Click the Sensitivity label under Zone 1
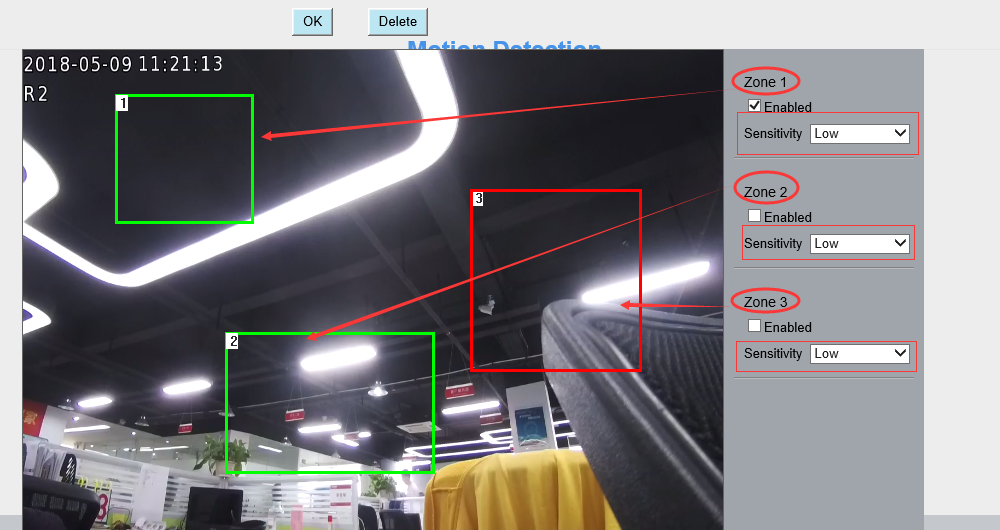The height and width of the screenshot is (530, 1000). point(772,134)
